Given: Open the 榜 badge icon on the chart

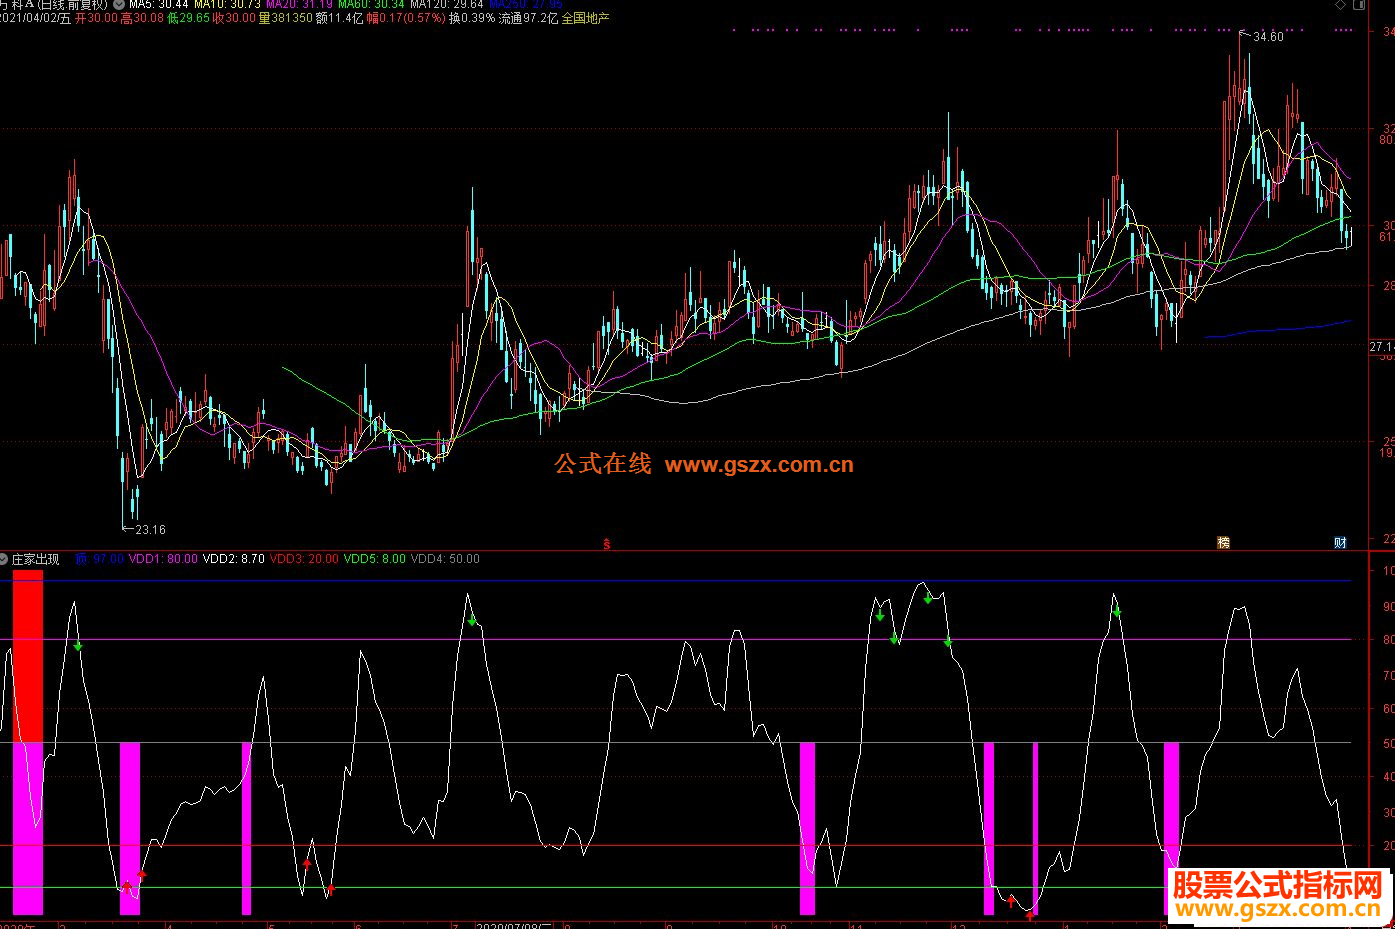Looking at the screenshot, I should coord(1223,542).
